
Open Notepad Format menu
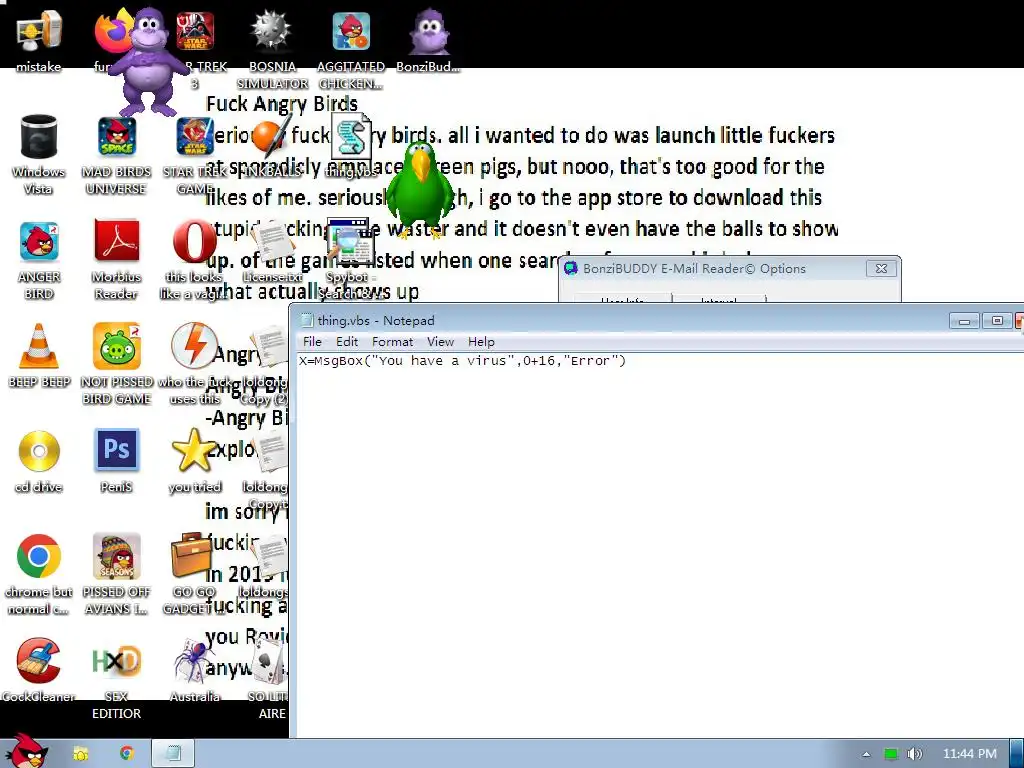[x=392, y=342]
